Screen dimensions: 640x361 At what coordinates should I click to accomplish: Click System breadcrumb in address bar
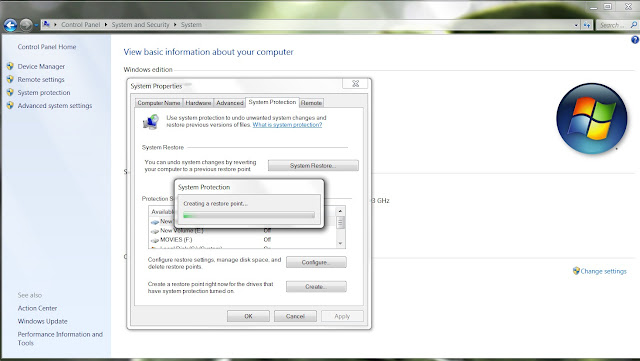pyautogui.click(x=191, y=25)
